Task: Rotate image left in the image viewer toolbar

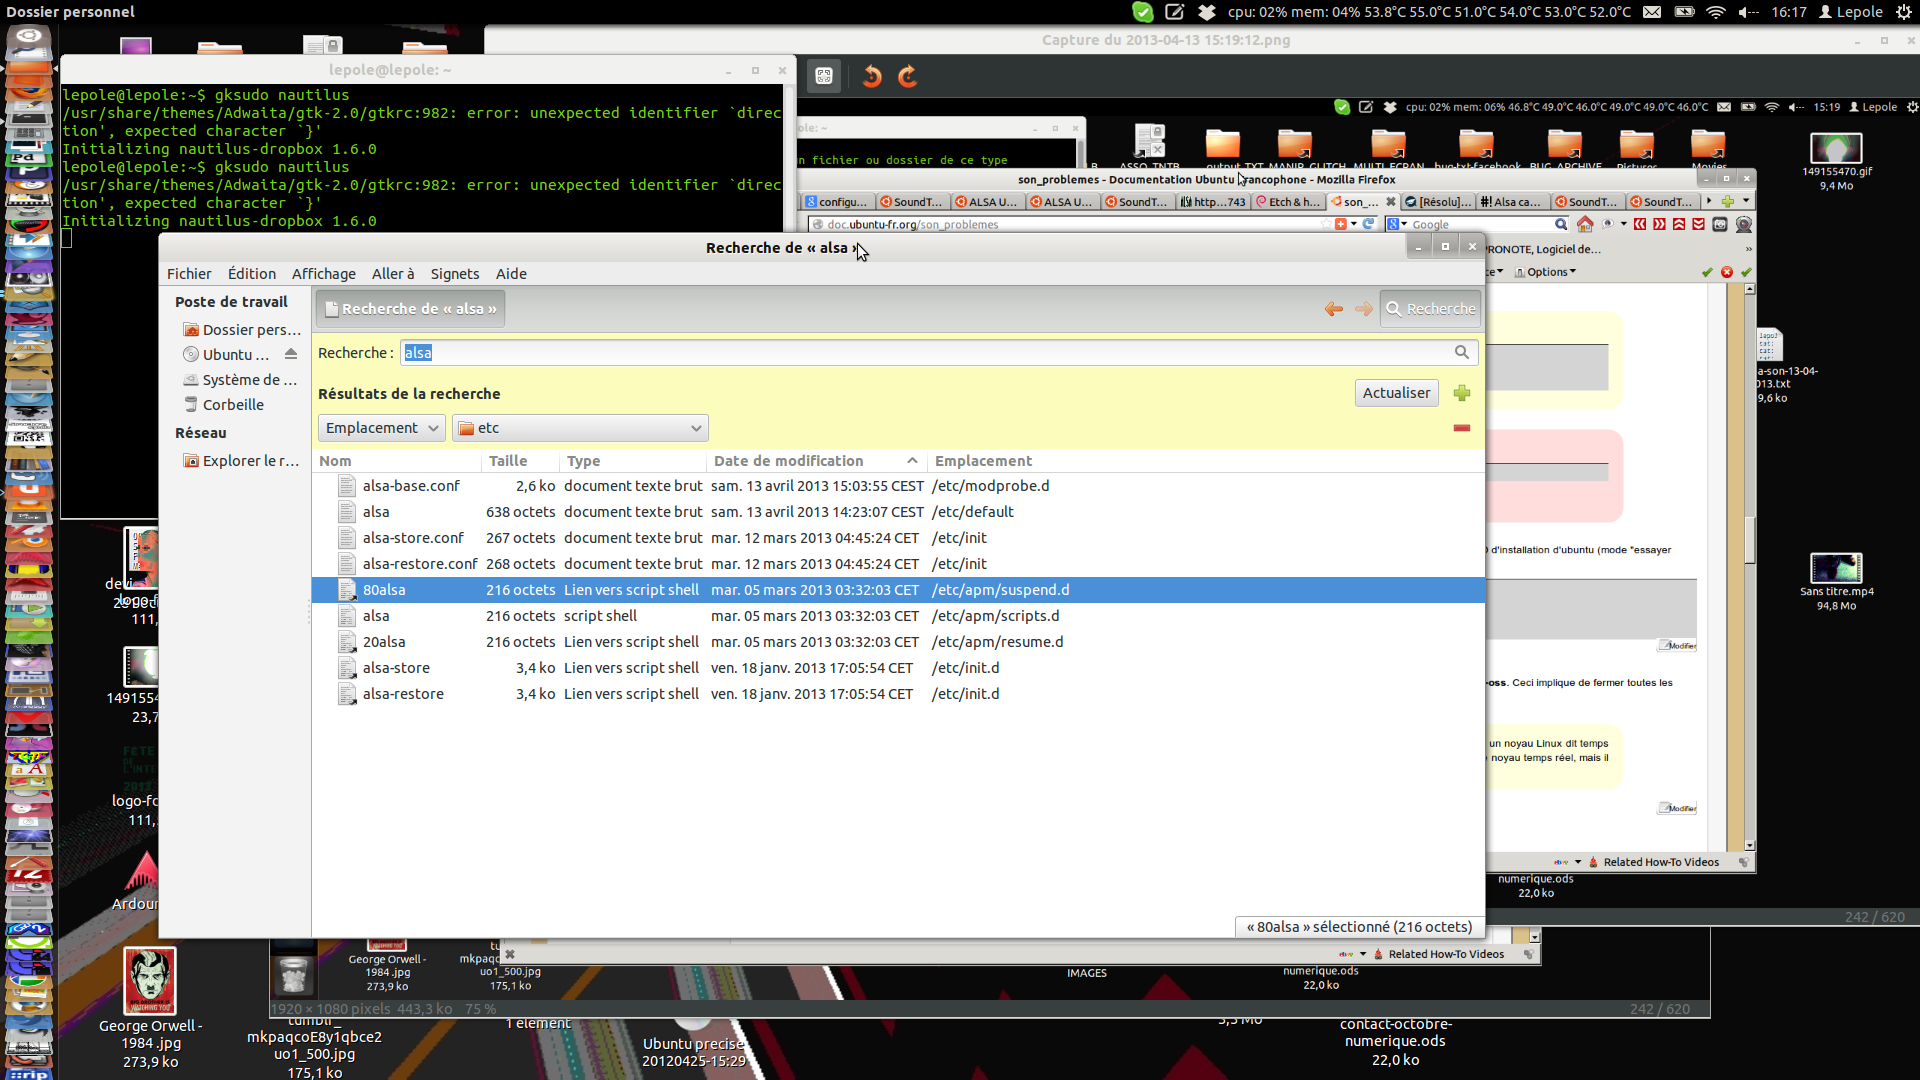Action: coord(872,76)
